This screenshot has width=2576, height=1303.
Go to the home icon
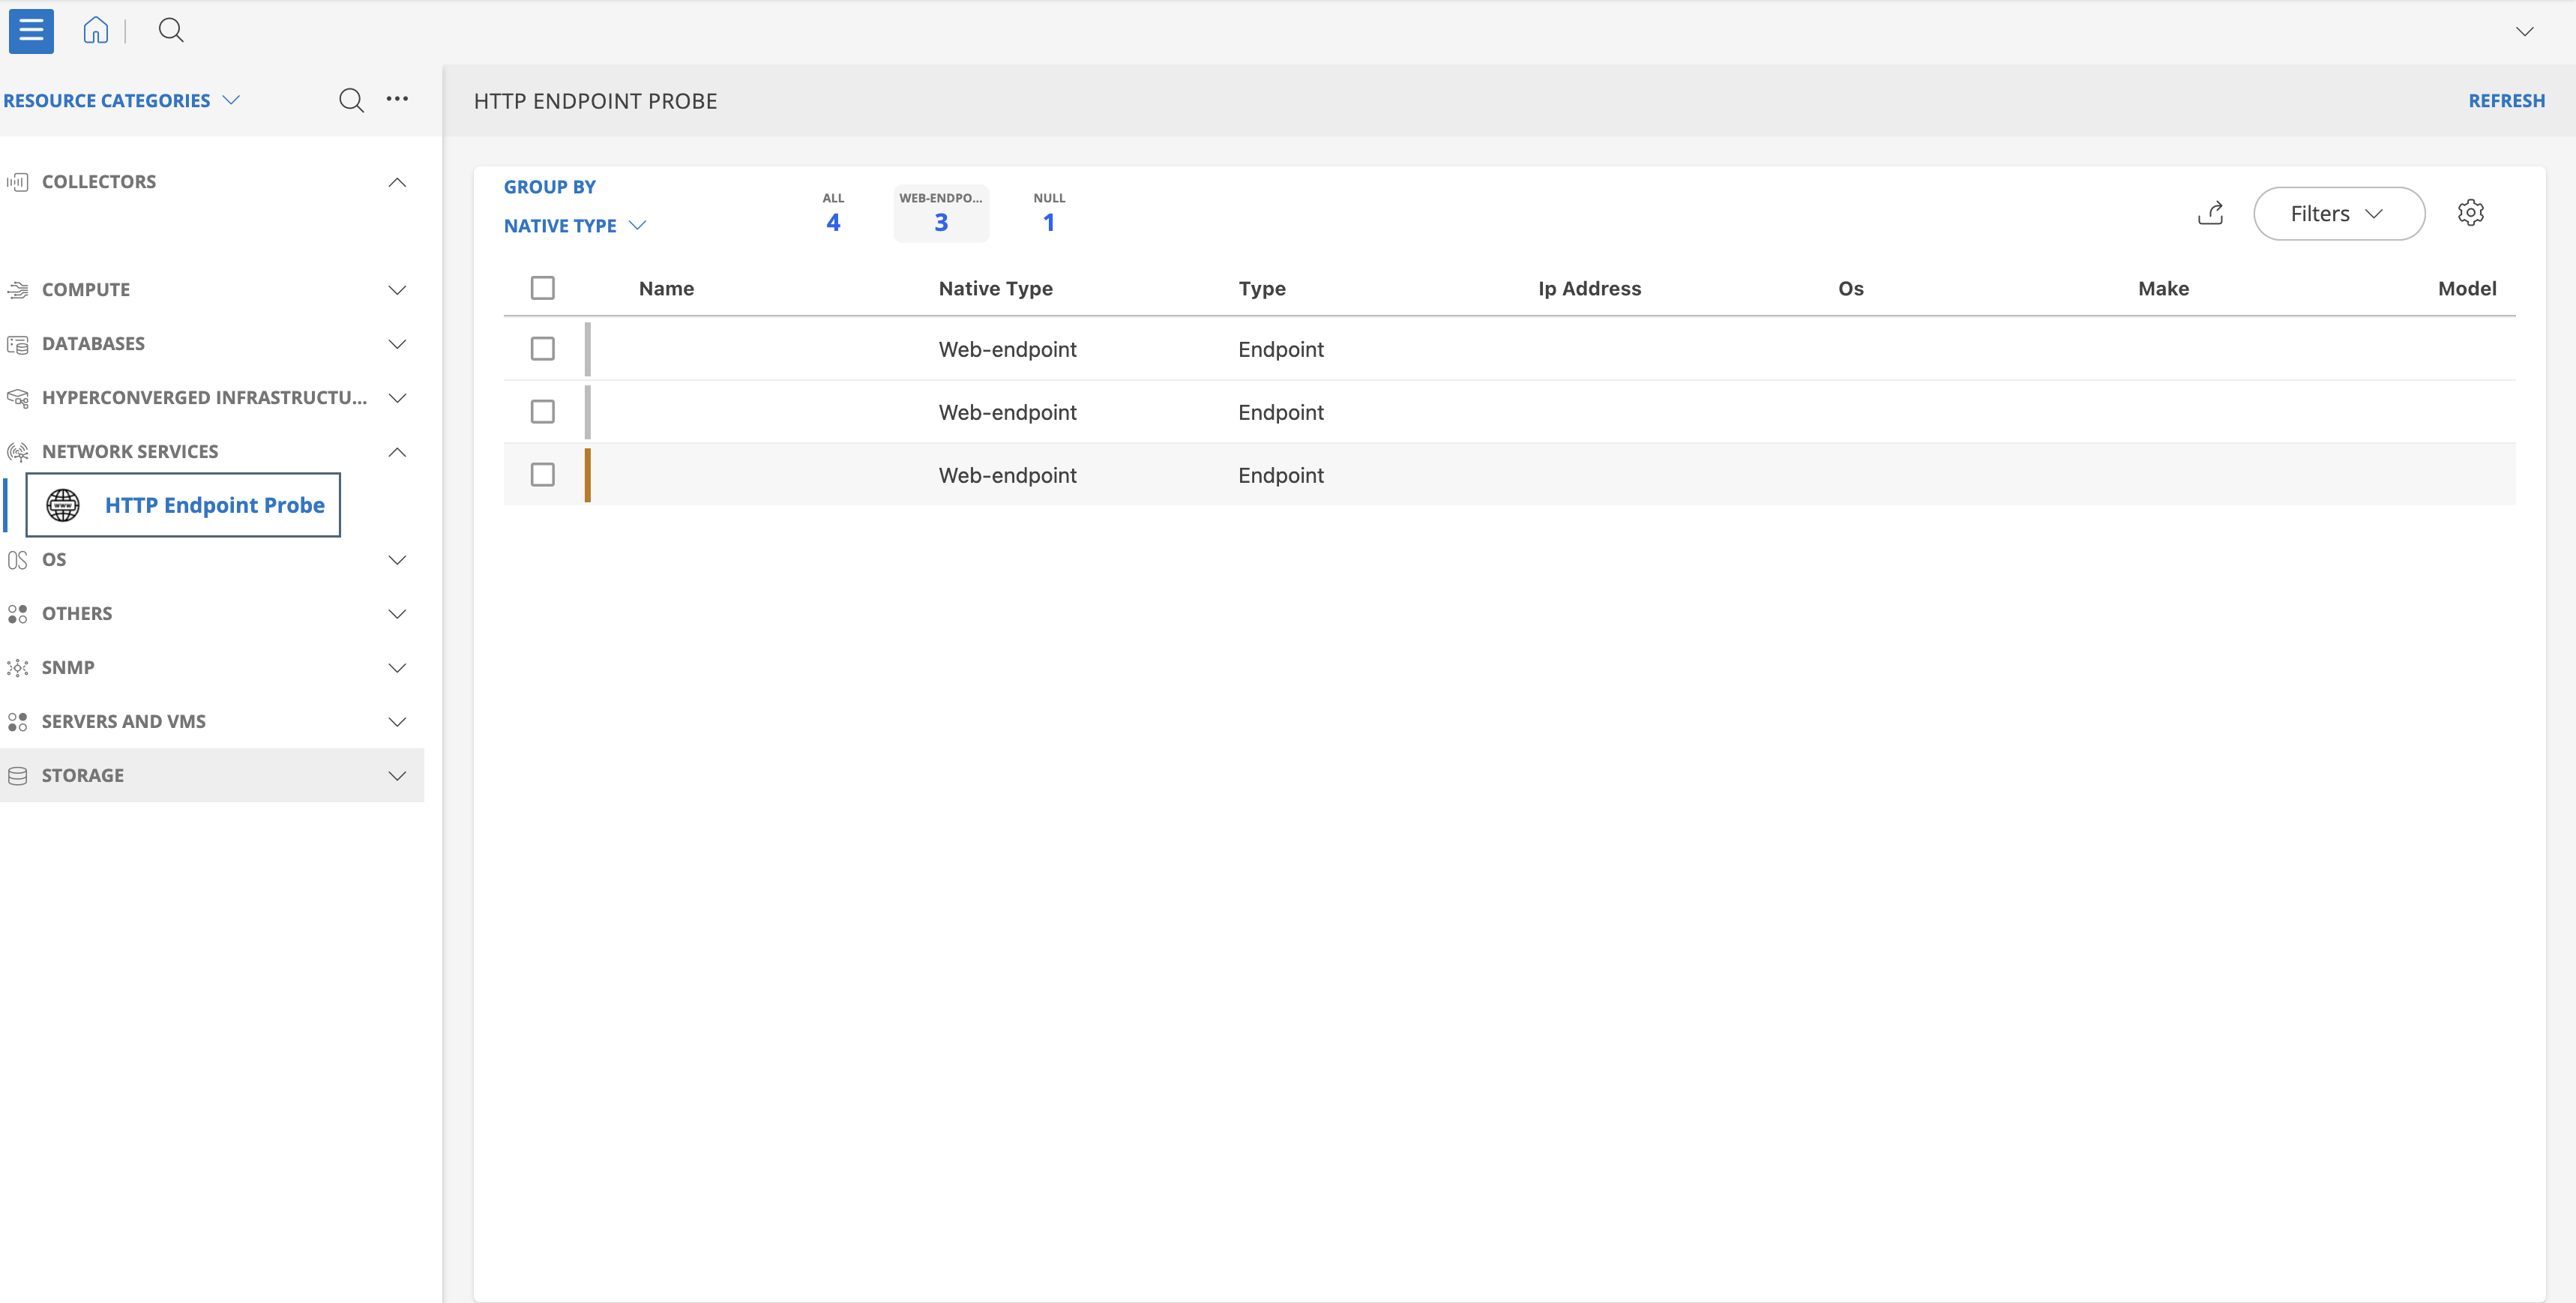tap(95, 30)
